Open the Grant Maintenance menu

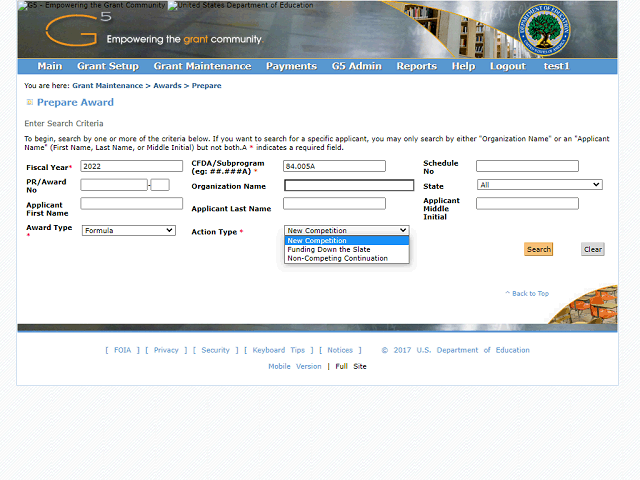point(202,66)
